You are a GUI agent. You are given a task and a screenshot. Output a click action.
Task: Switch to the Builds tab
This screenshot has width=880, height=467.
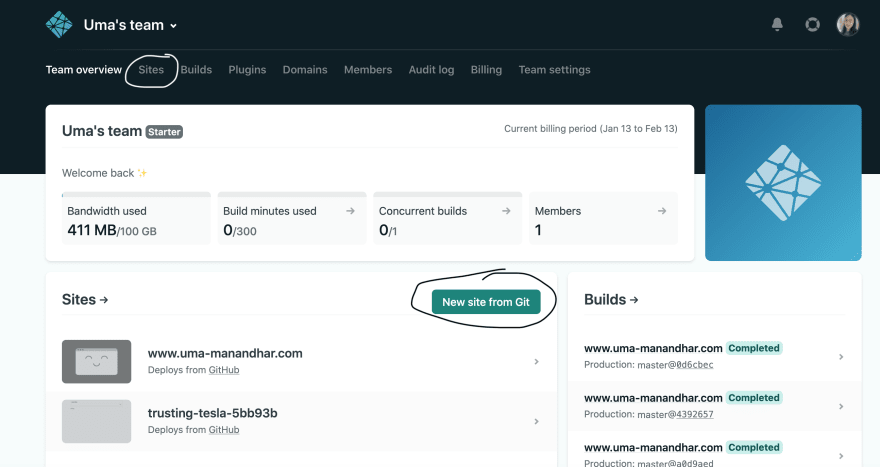[x=196, y=70]
